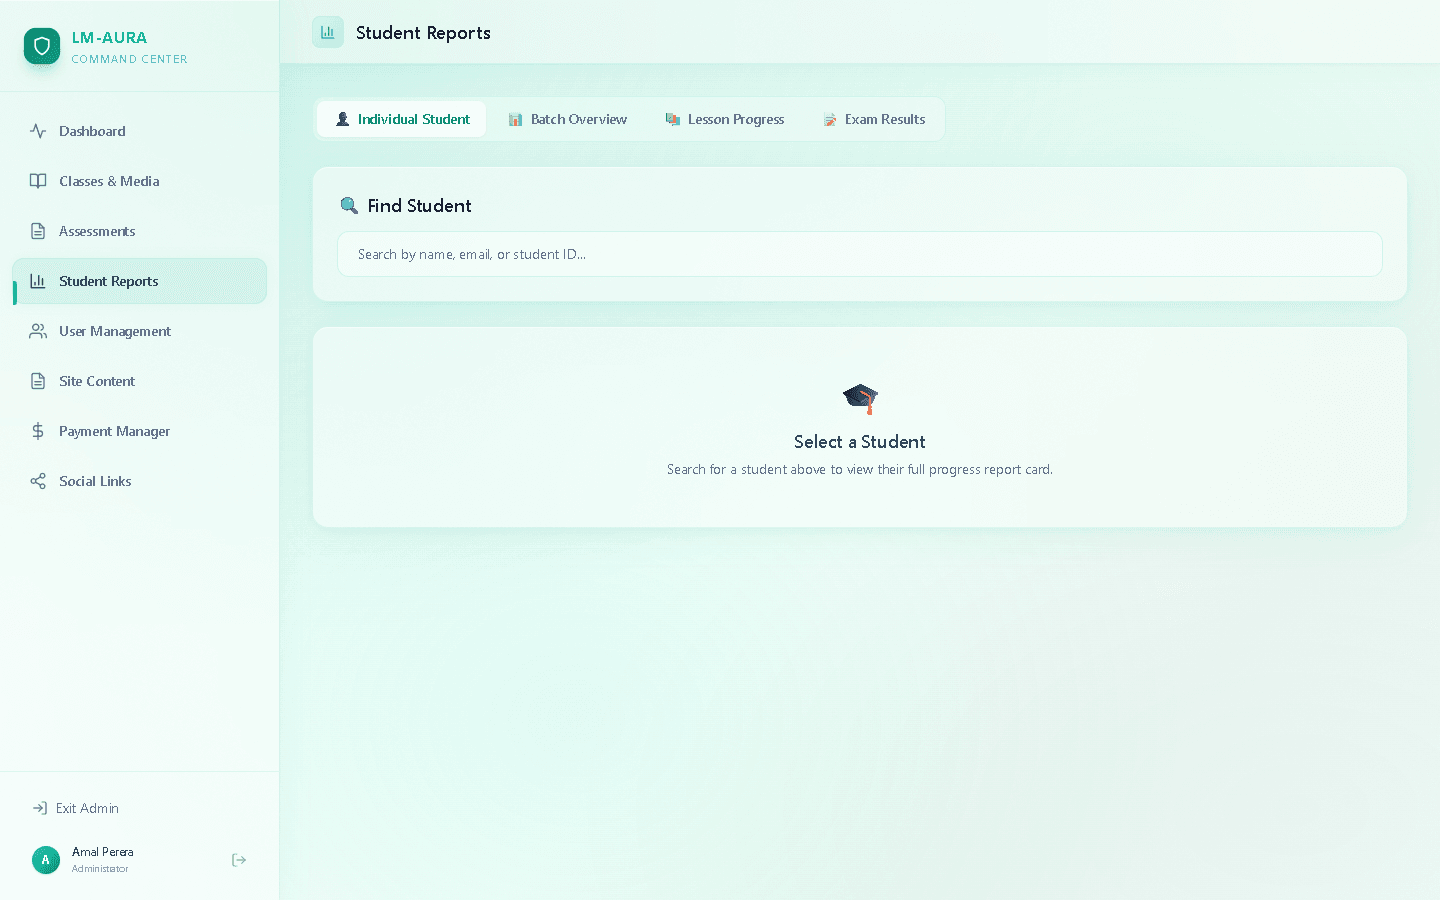This screenshot has width=1440, height=900.
Task: Open User Management
Action: click(x=139, y=331)
